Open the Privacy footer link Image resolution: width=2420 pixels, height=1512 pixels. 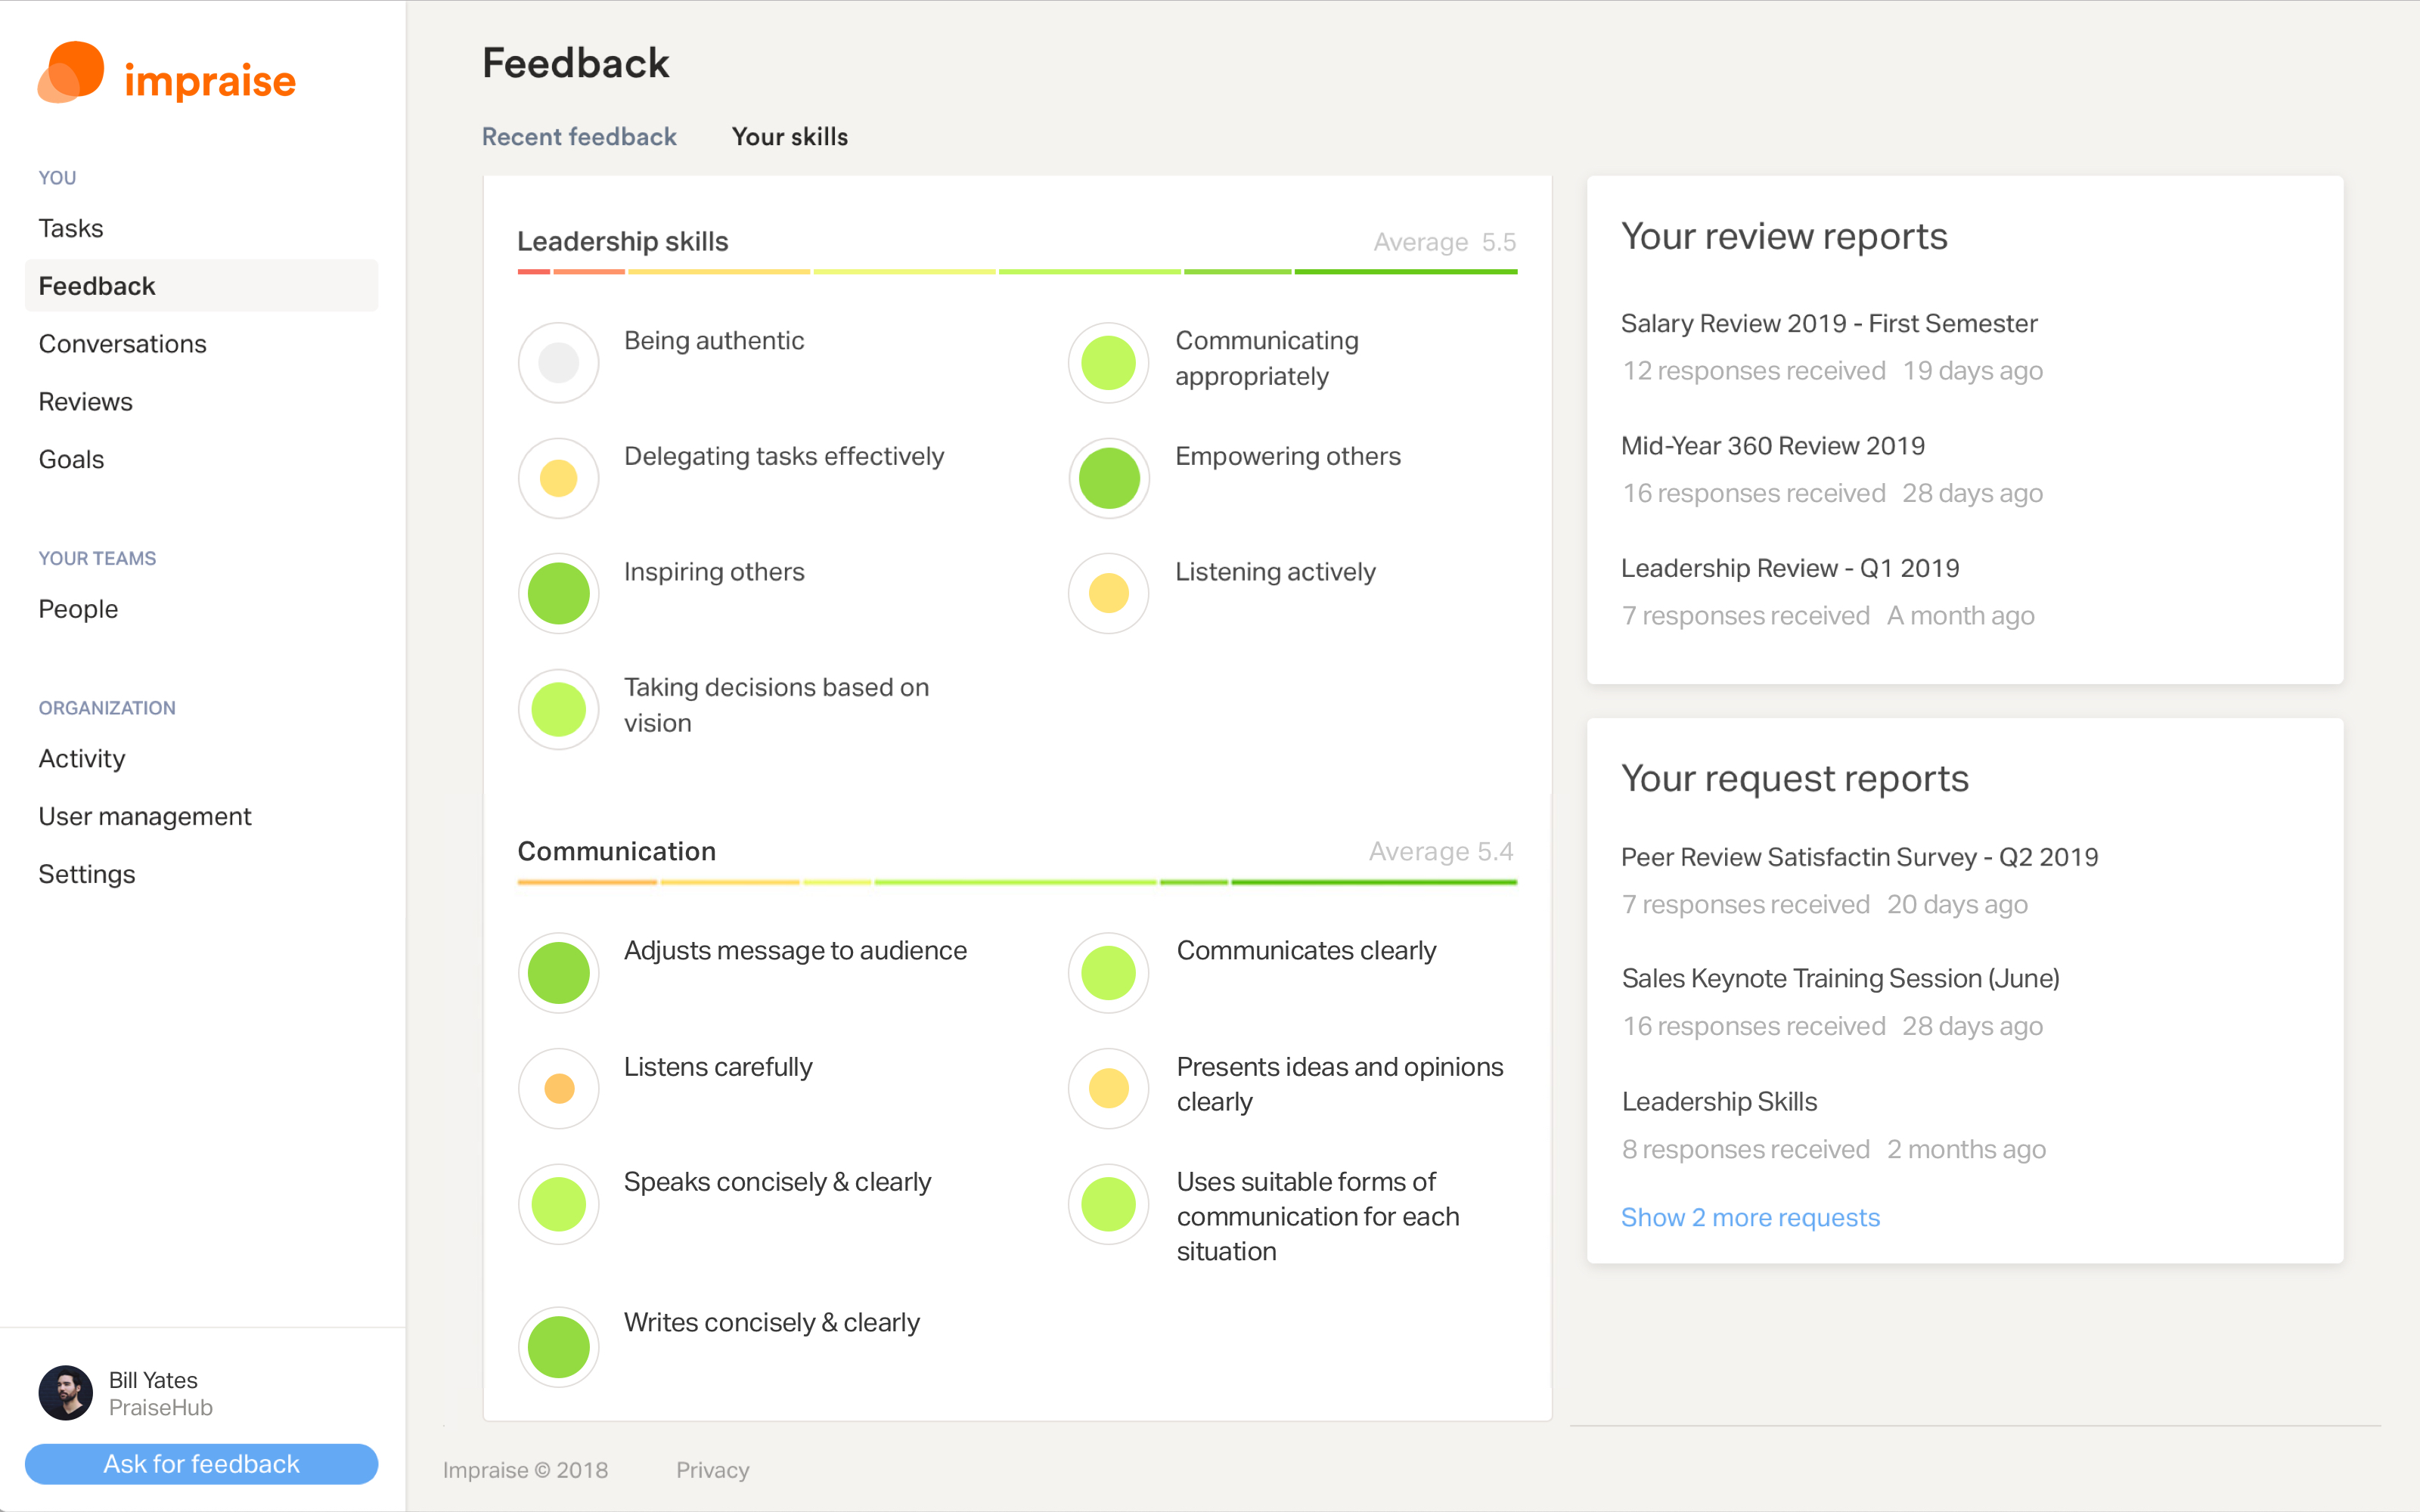(712, 1469)
